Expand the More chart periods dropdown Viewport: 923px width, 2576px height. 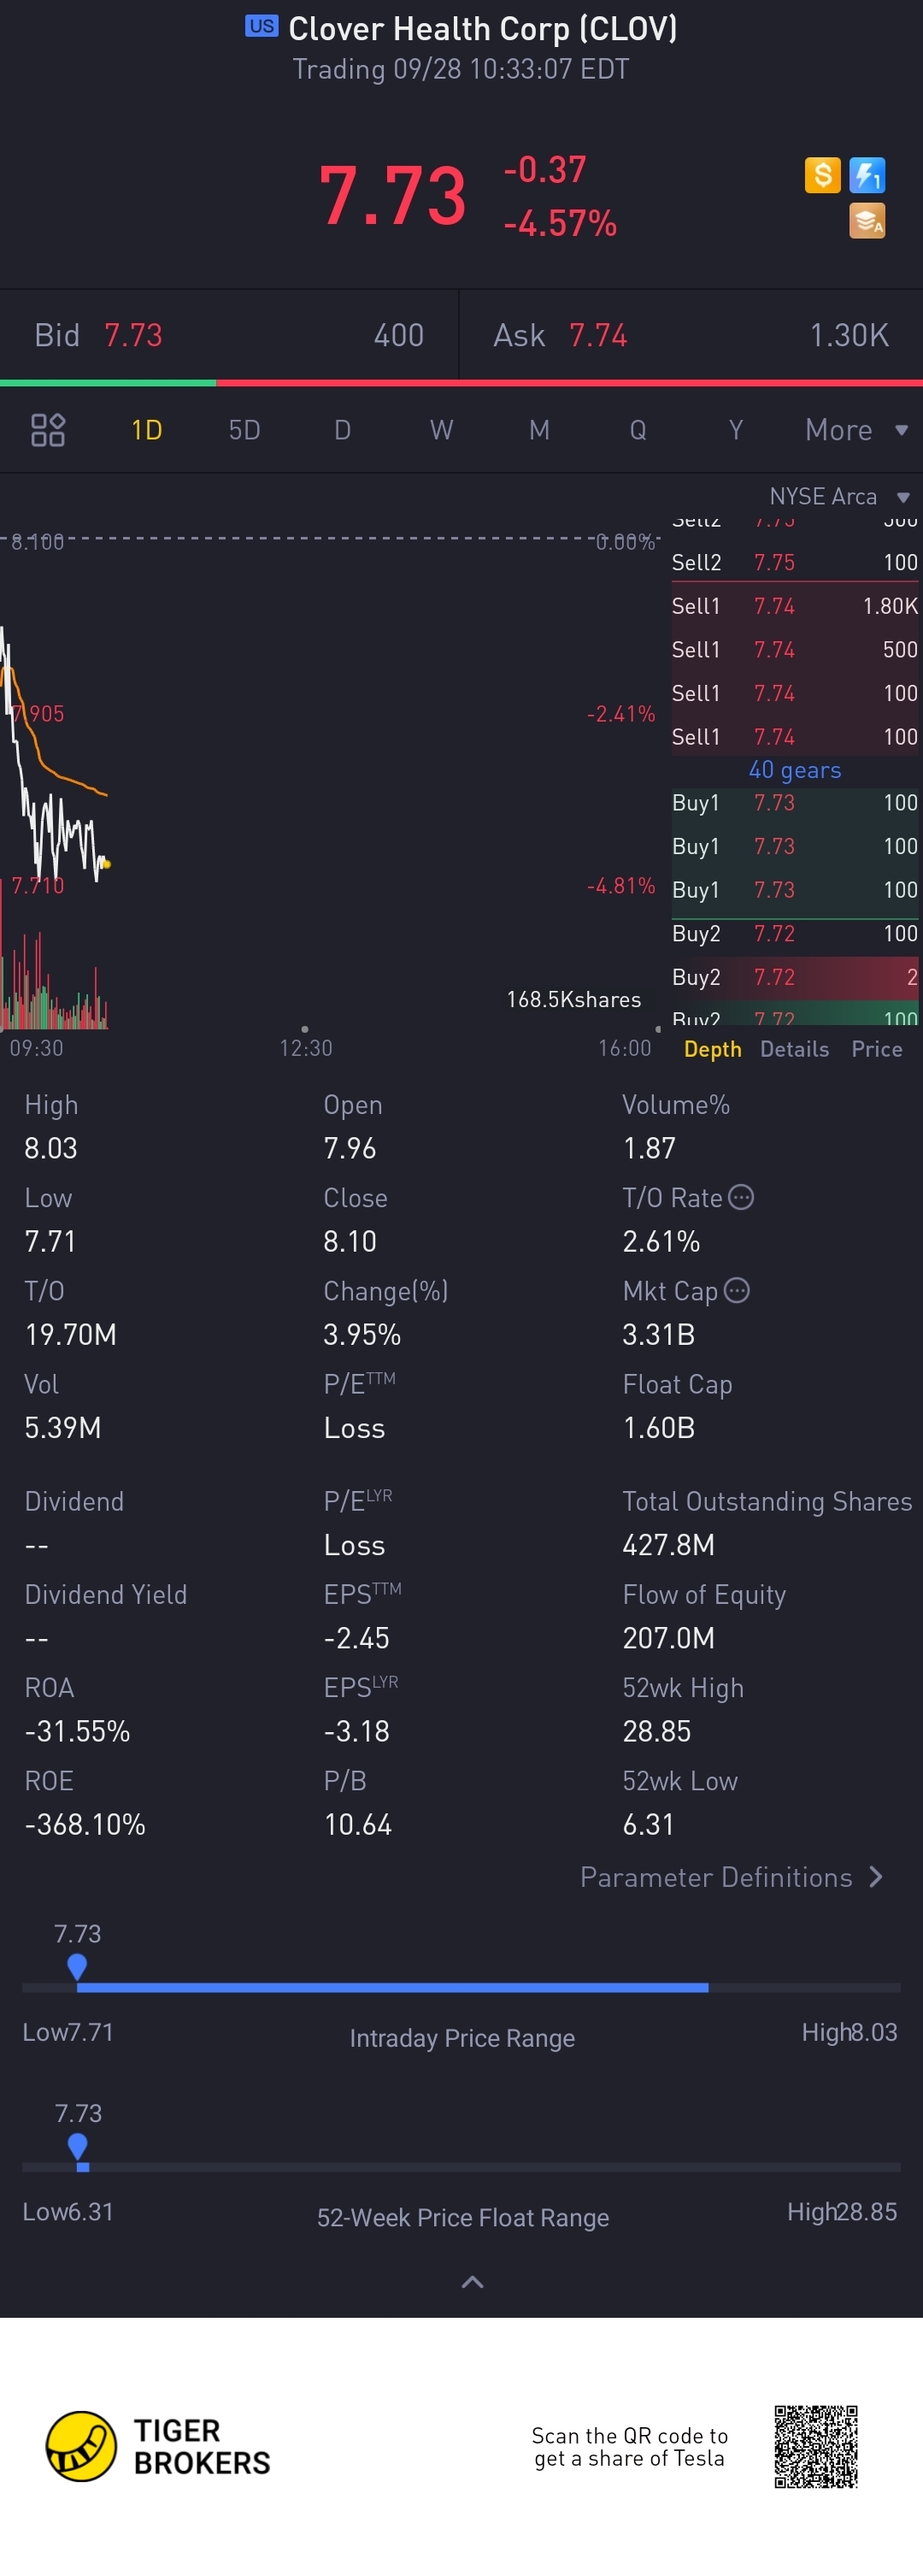click(x=857, y=430)
